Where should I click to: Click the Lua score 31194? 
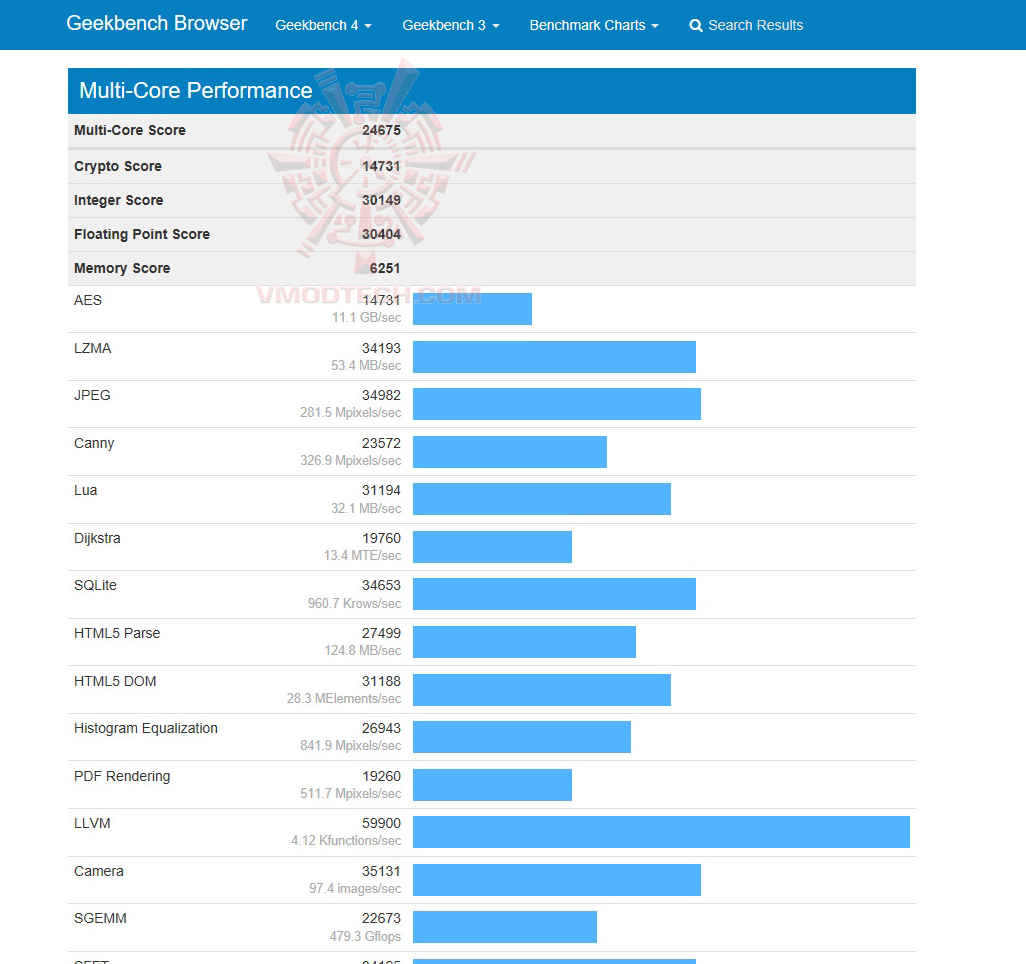(x=381, y=490)
